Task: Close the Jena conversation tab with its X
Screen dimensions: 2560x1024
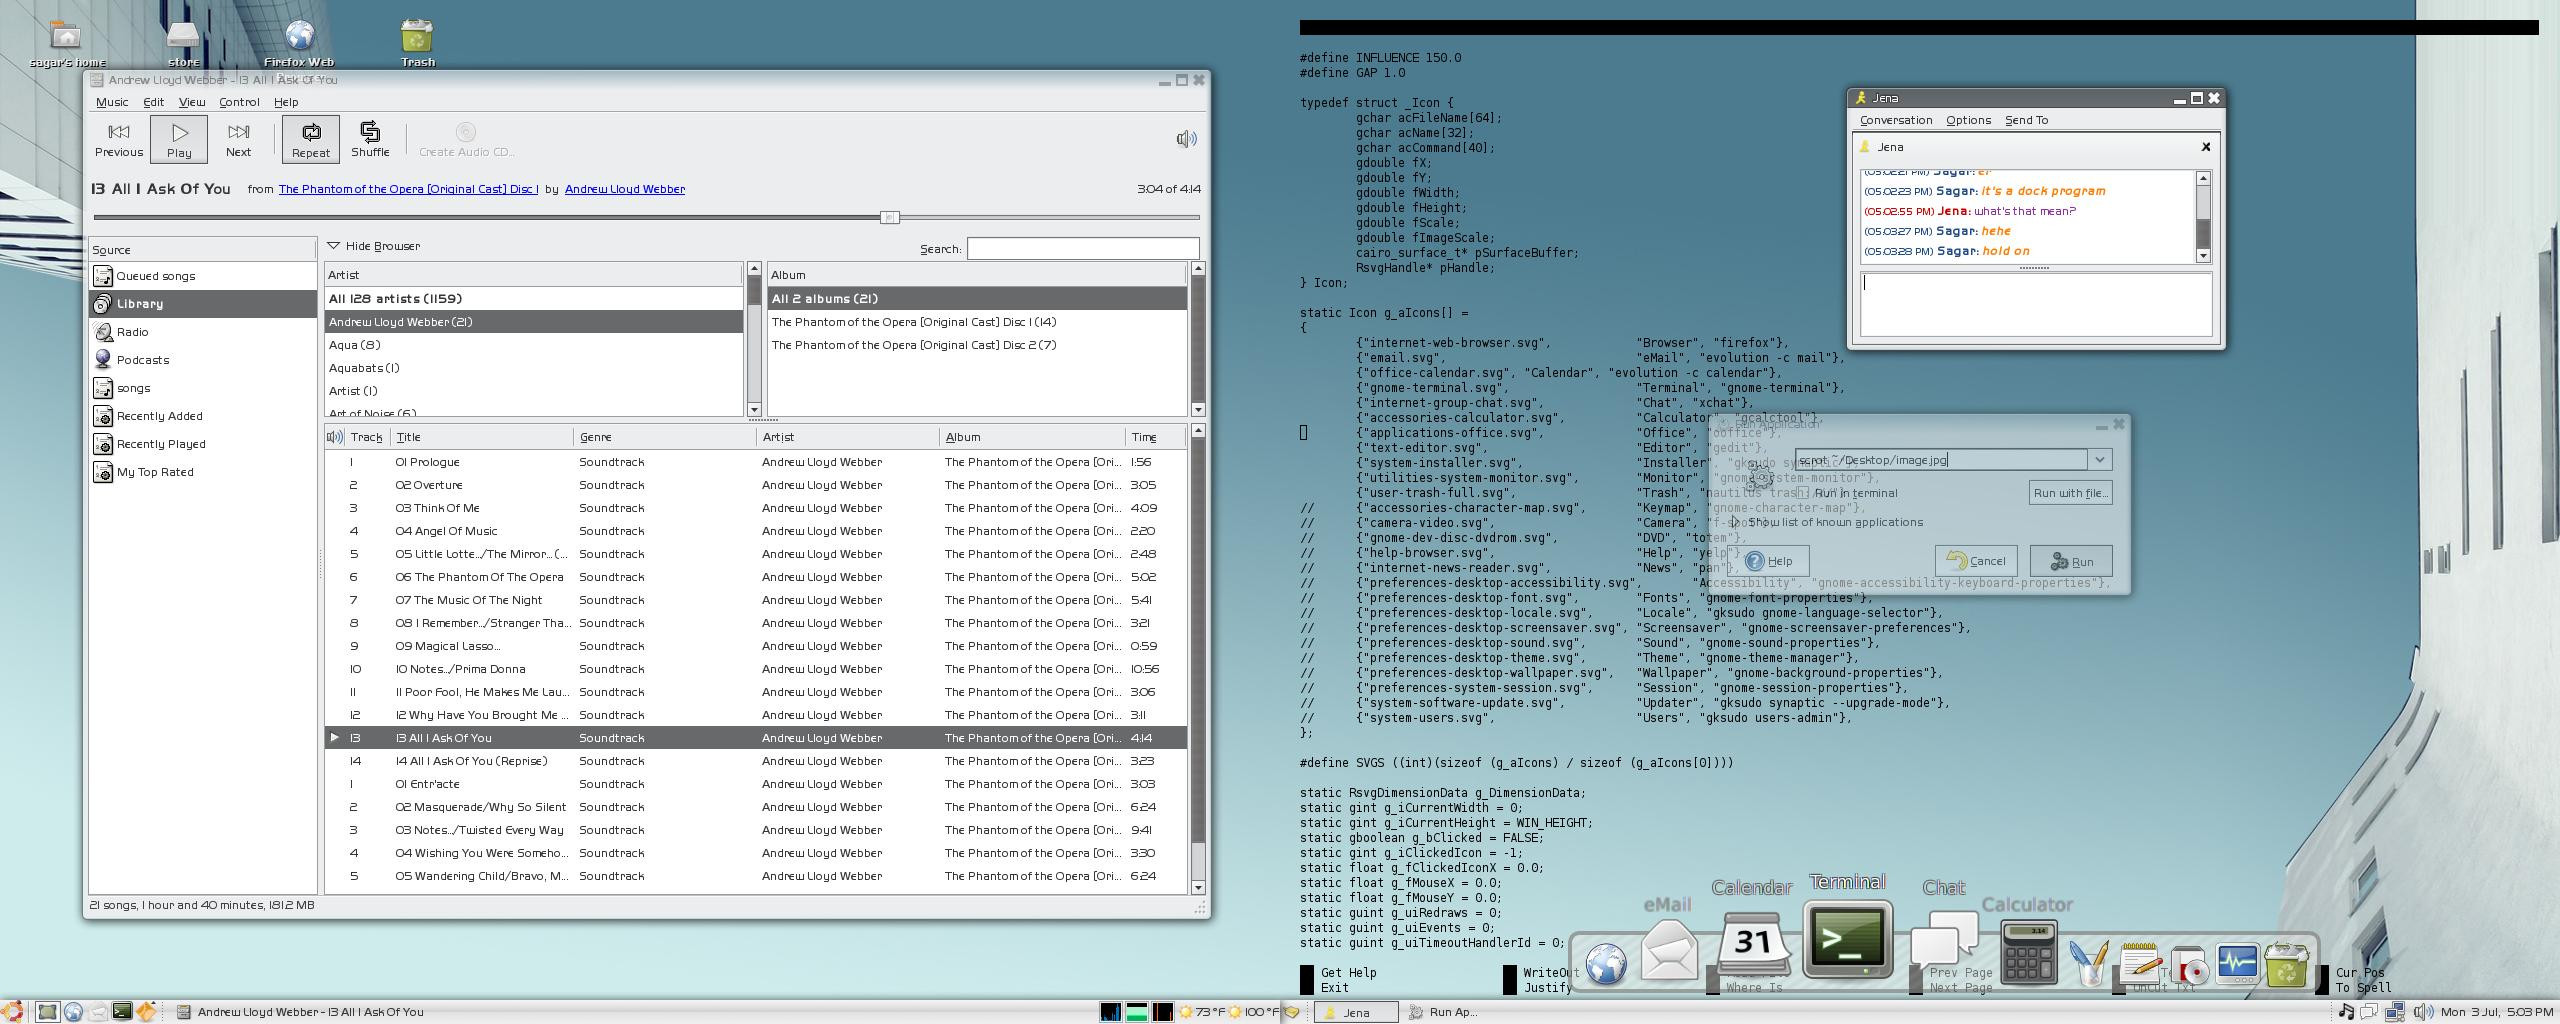Action: pyautogui.click(x=2206, y=147)
